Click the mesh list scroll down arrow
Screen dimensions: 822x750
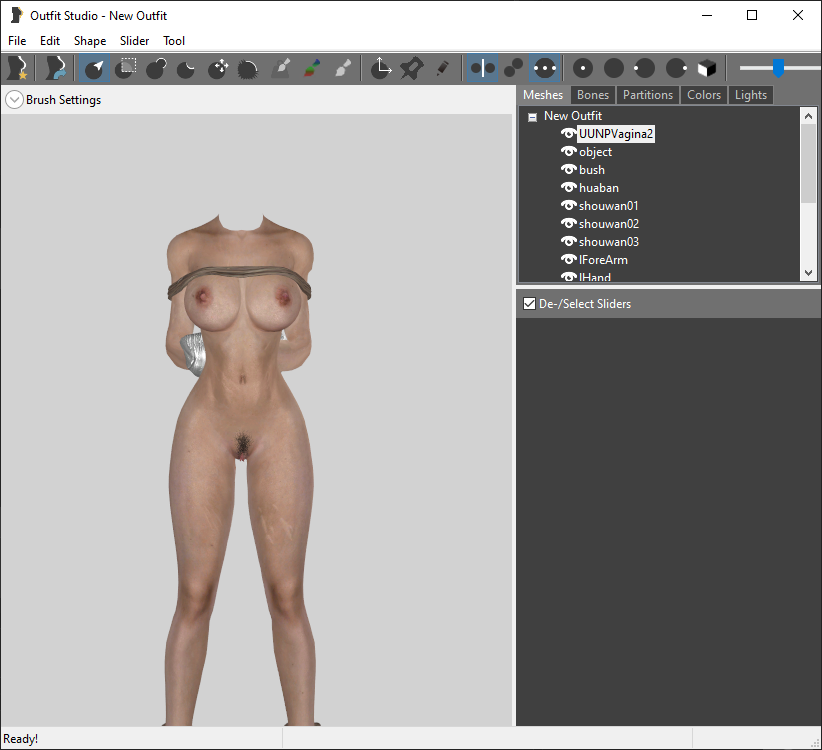point(808,273)
